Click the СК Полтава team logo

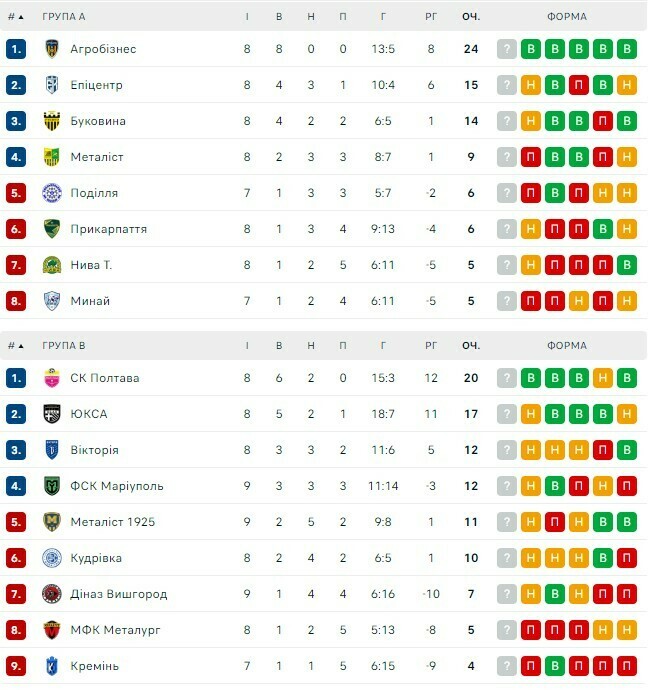click(52, 378)
